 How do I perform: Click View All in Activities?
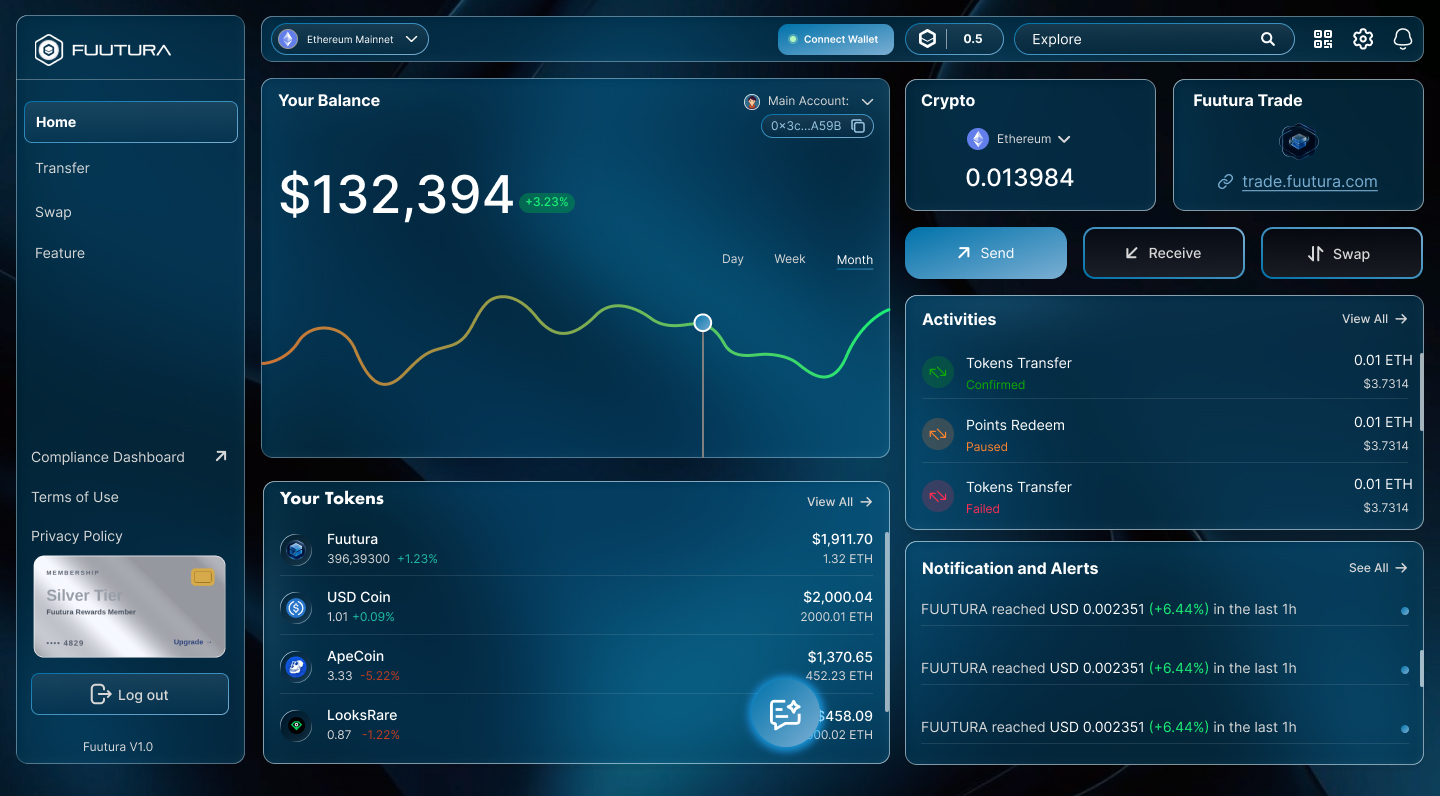tap(1375, 319)
